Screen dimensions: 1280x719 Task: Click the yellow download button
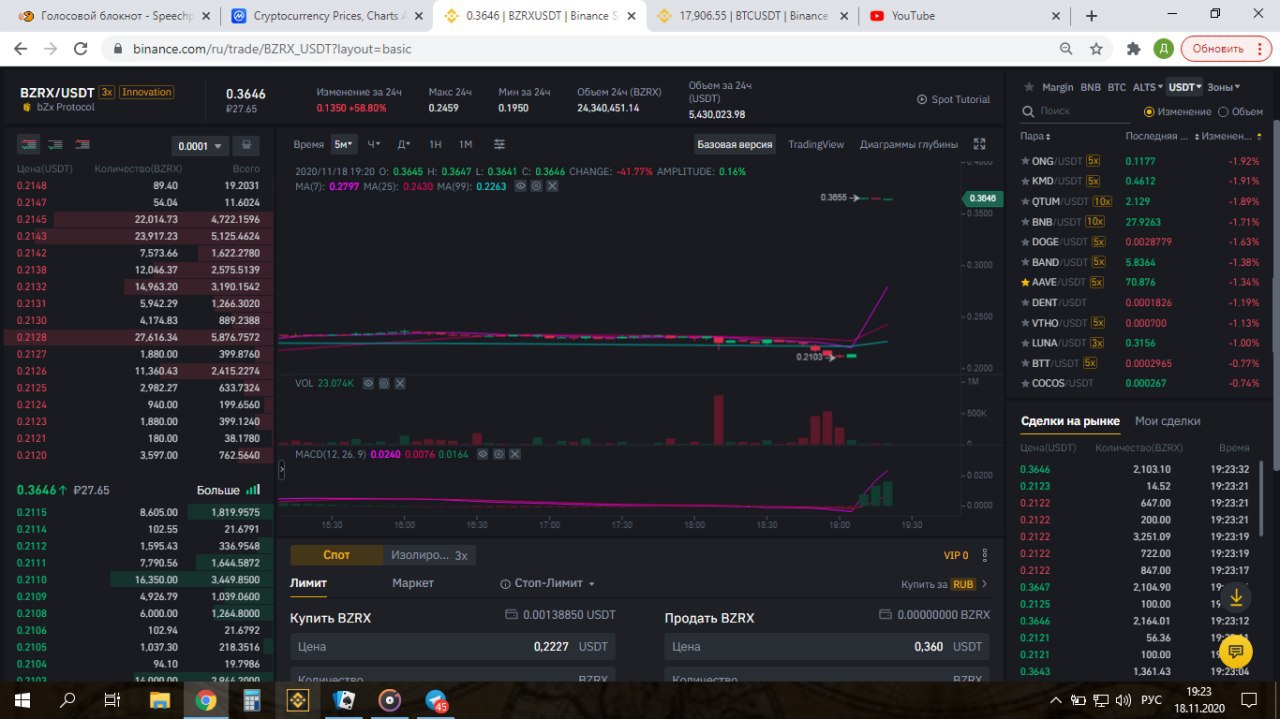point(1236,598)
